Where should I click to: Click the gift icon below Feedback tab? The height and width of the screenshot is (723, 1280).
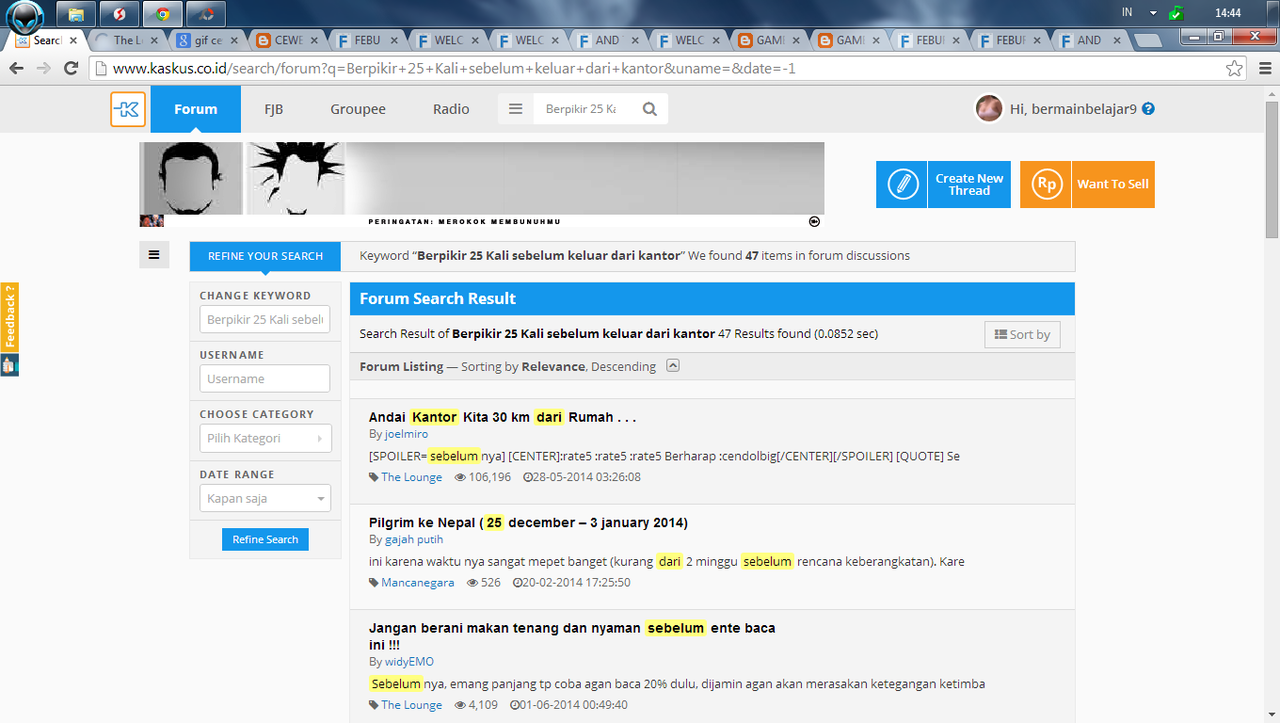[x=9, y=365]
